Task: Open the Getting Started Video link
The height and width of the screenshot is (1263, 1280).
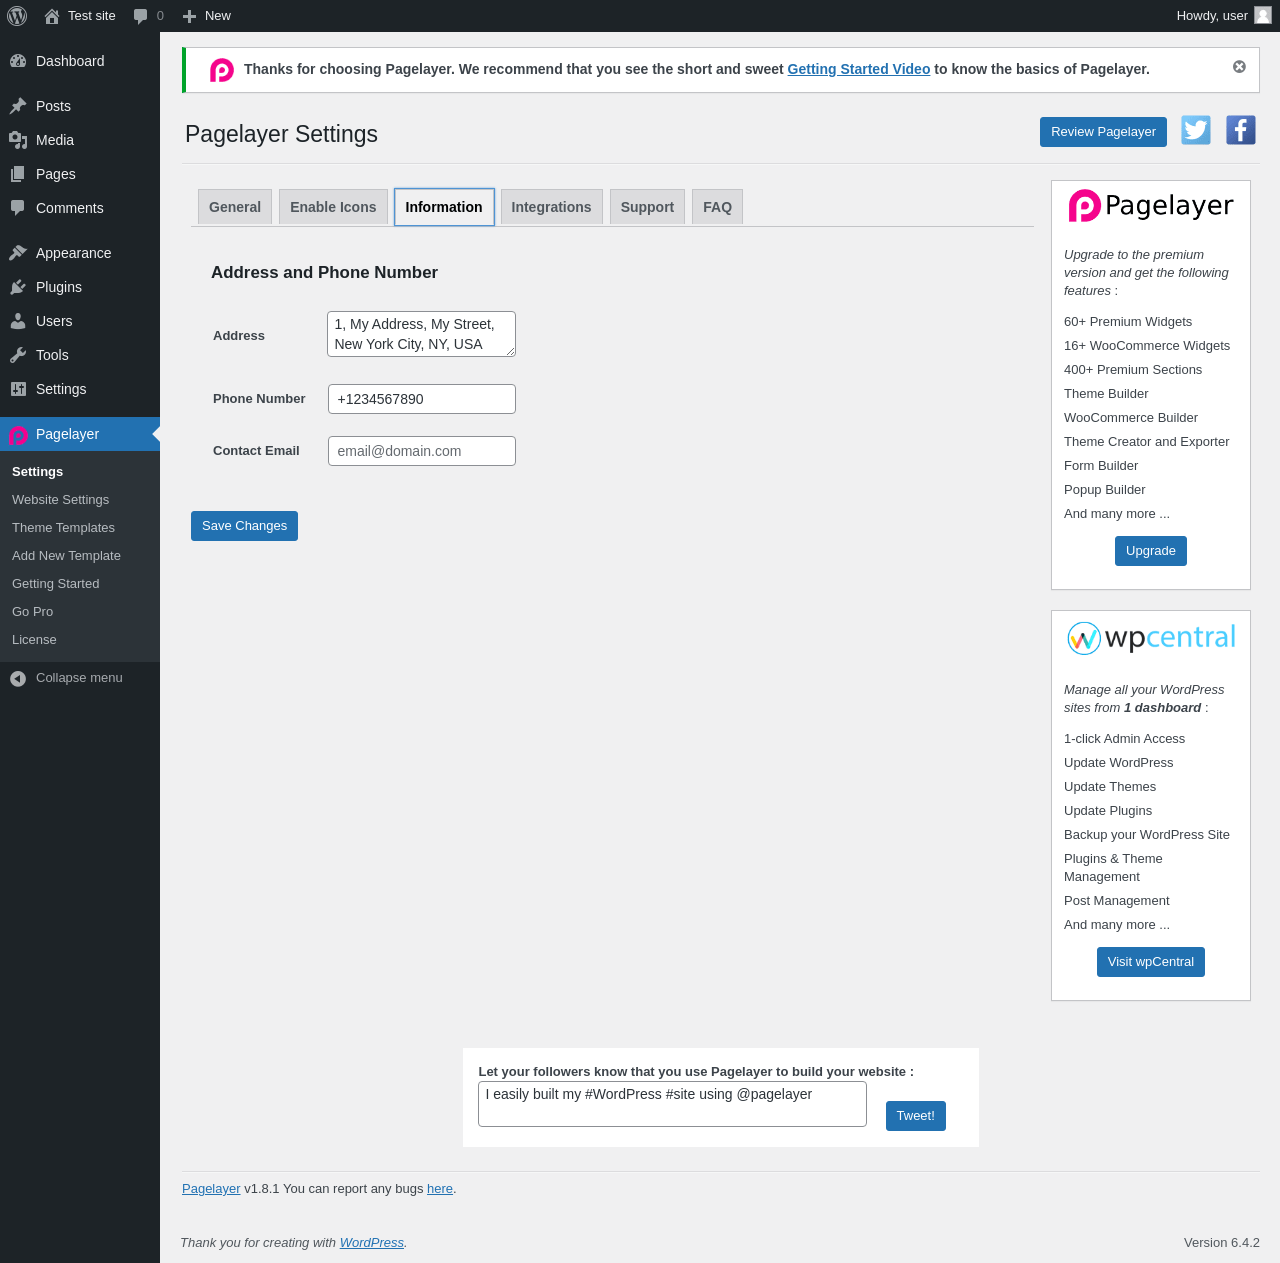Action: pyautogui.click(x=859, y=69)
